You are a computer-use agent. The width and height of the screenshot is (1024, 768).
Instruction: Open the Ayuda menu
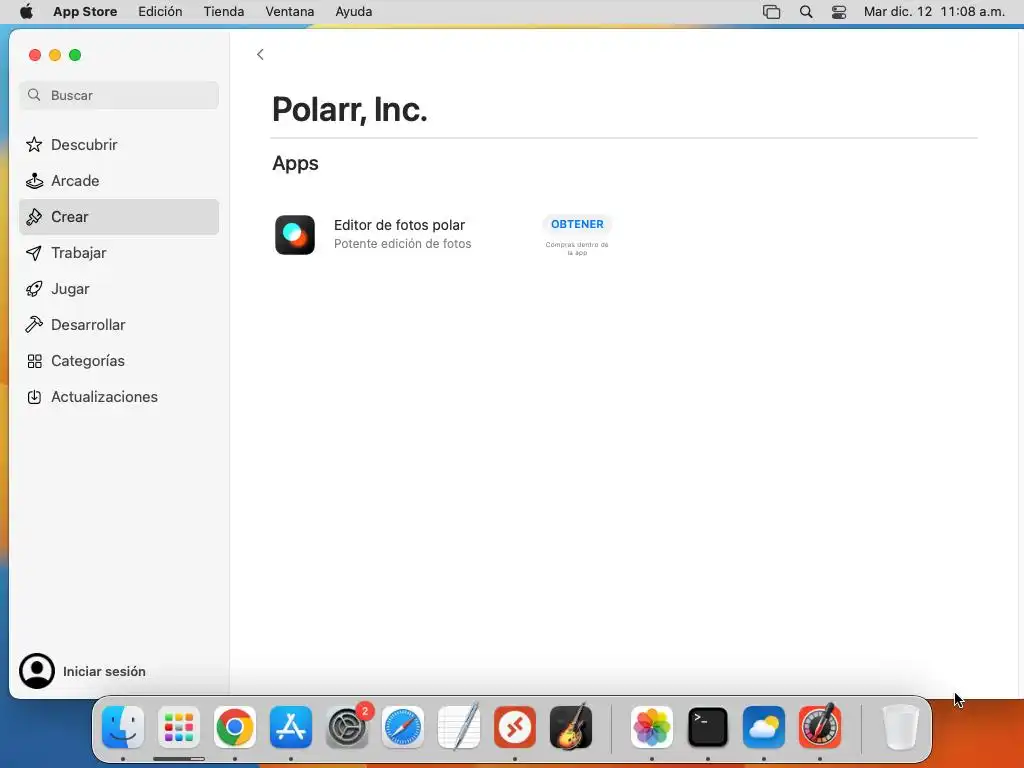[x=353, y=12]
